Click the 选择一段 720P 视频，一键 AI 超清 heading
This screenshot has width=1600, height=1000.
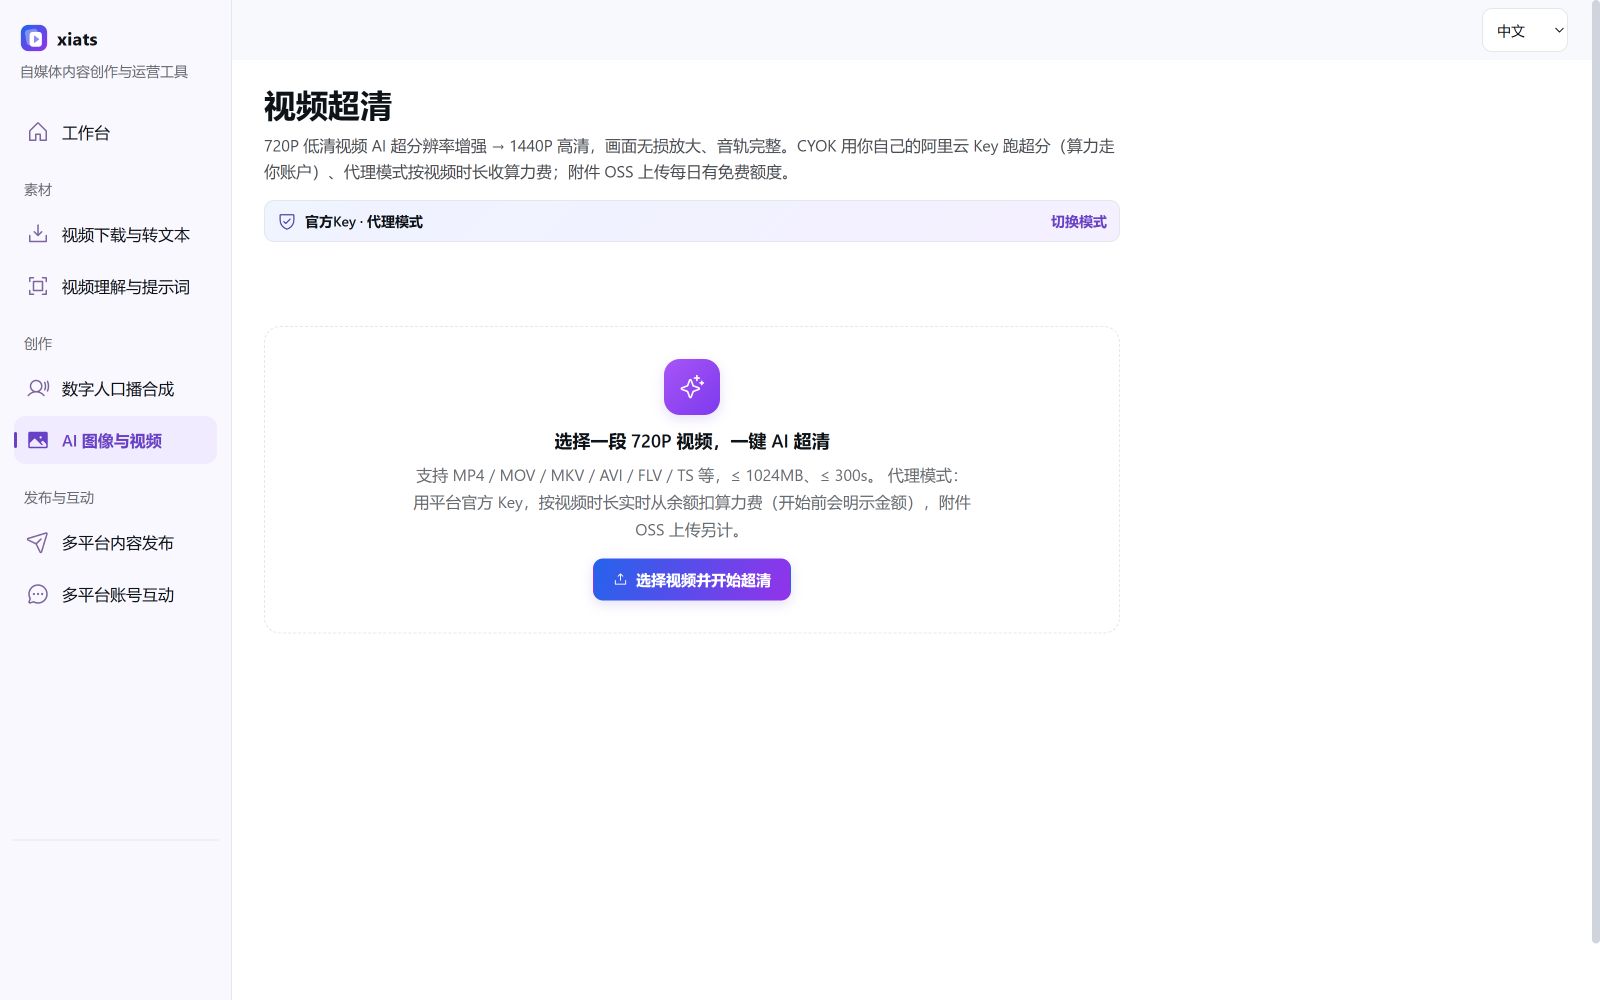[692, 442]
